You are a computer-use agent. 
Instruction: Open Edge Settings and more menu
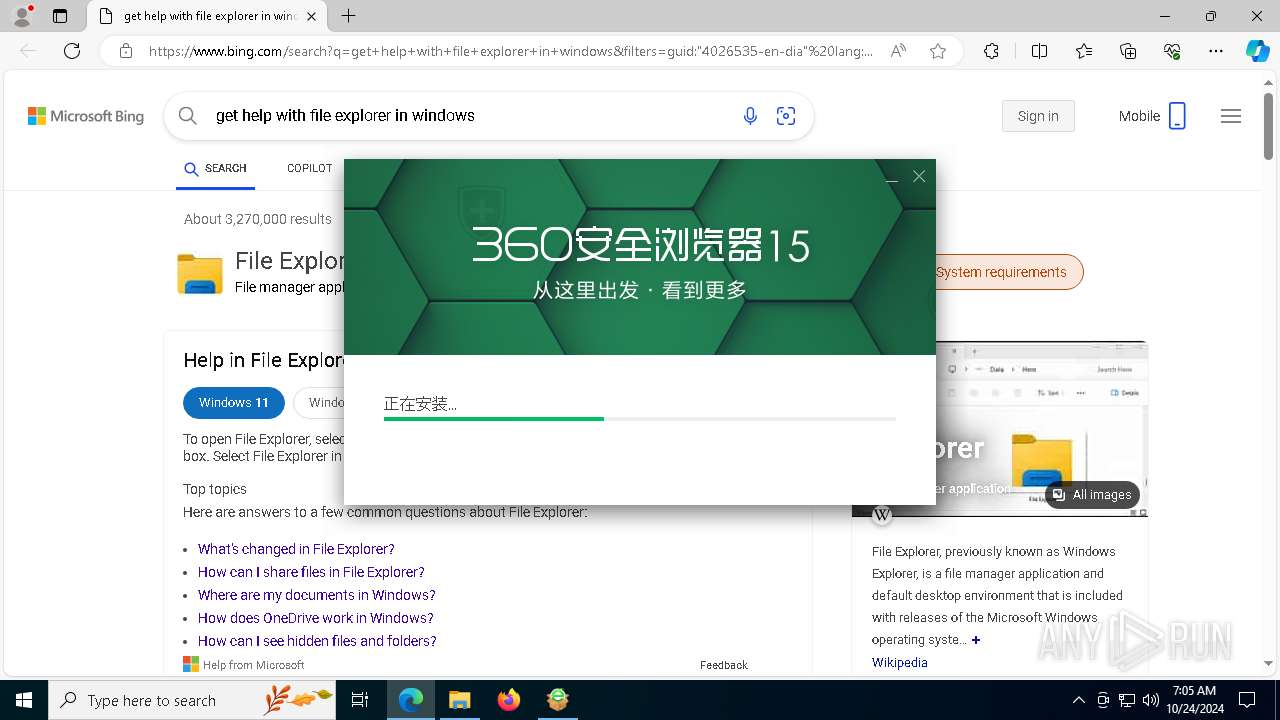1216,51
